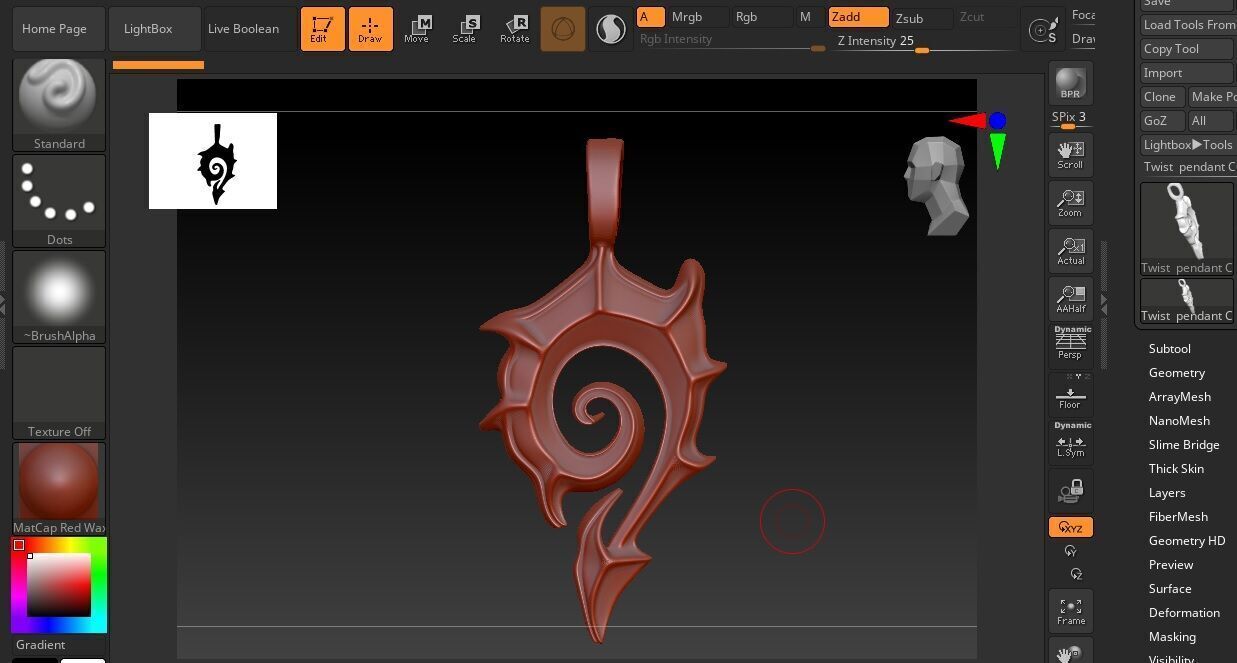Open the Texture Off picker
This screenshot has height=663, width=1237.
click(59, 393)
